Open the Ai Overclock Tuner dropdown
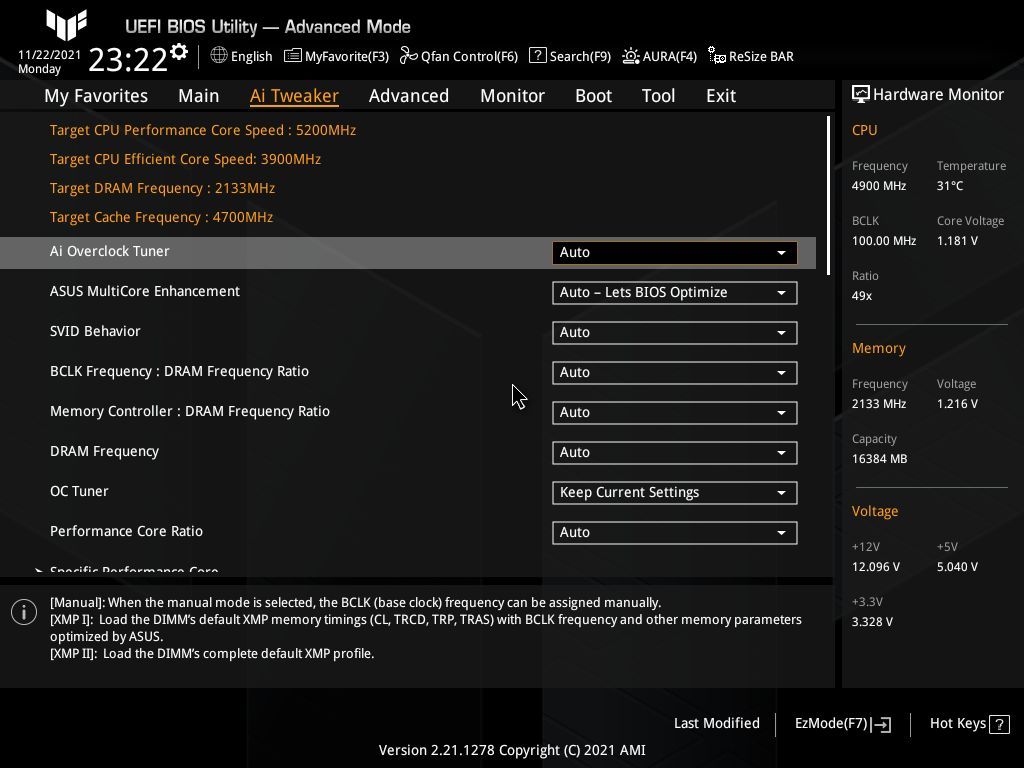1024x768 pixels. point(675,253)
